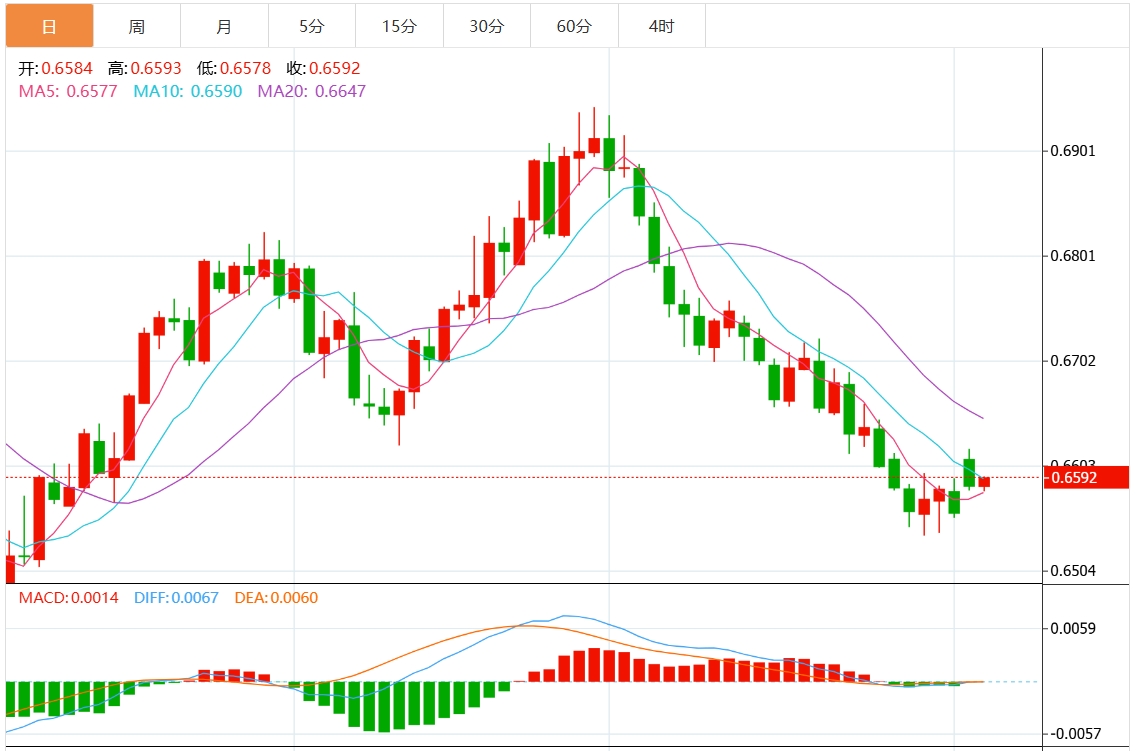This screenshot has height=751, width=1147.
Task: Click the red 0.6592 current price tag
Action: click(x=1073, y=478)
